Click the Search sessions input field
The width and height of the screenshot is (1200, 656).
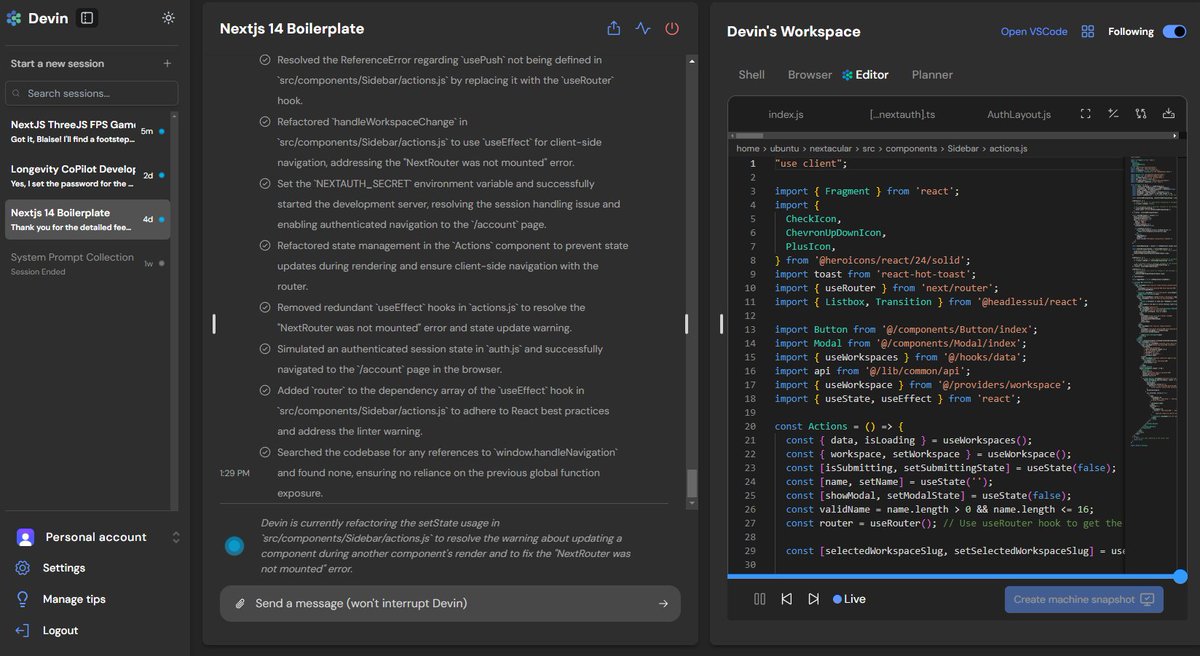point(92,93)
